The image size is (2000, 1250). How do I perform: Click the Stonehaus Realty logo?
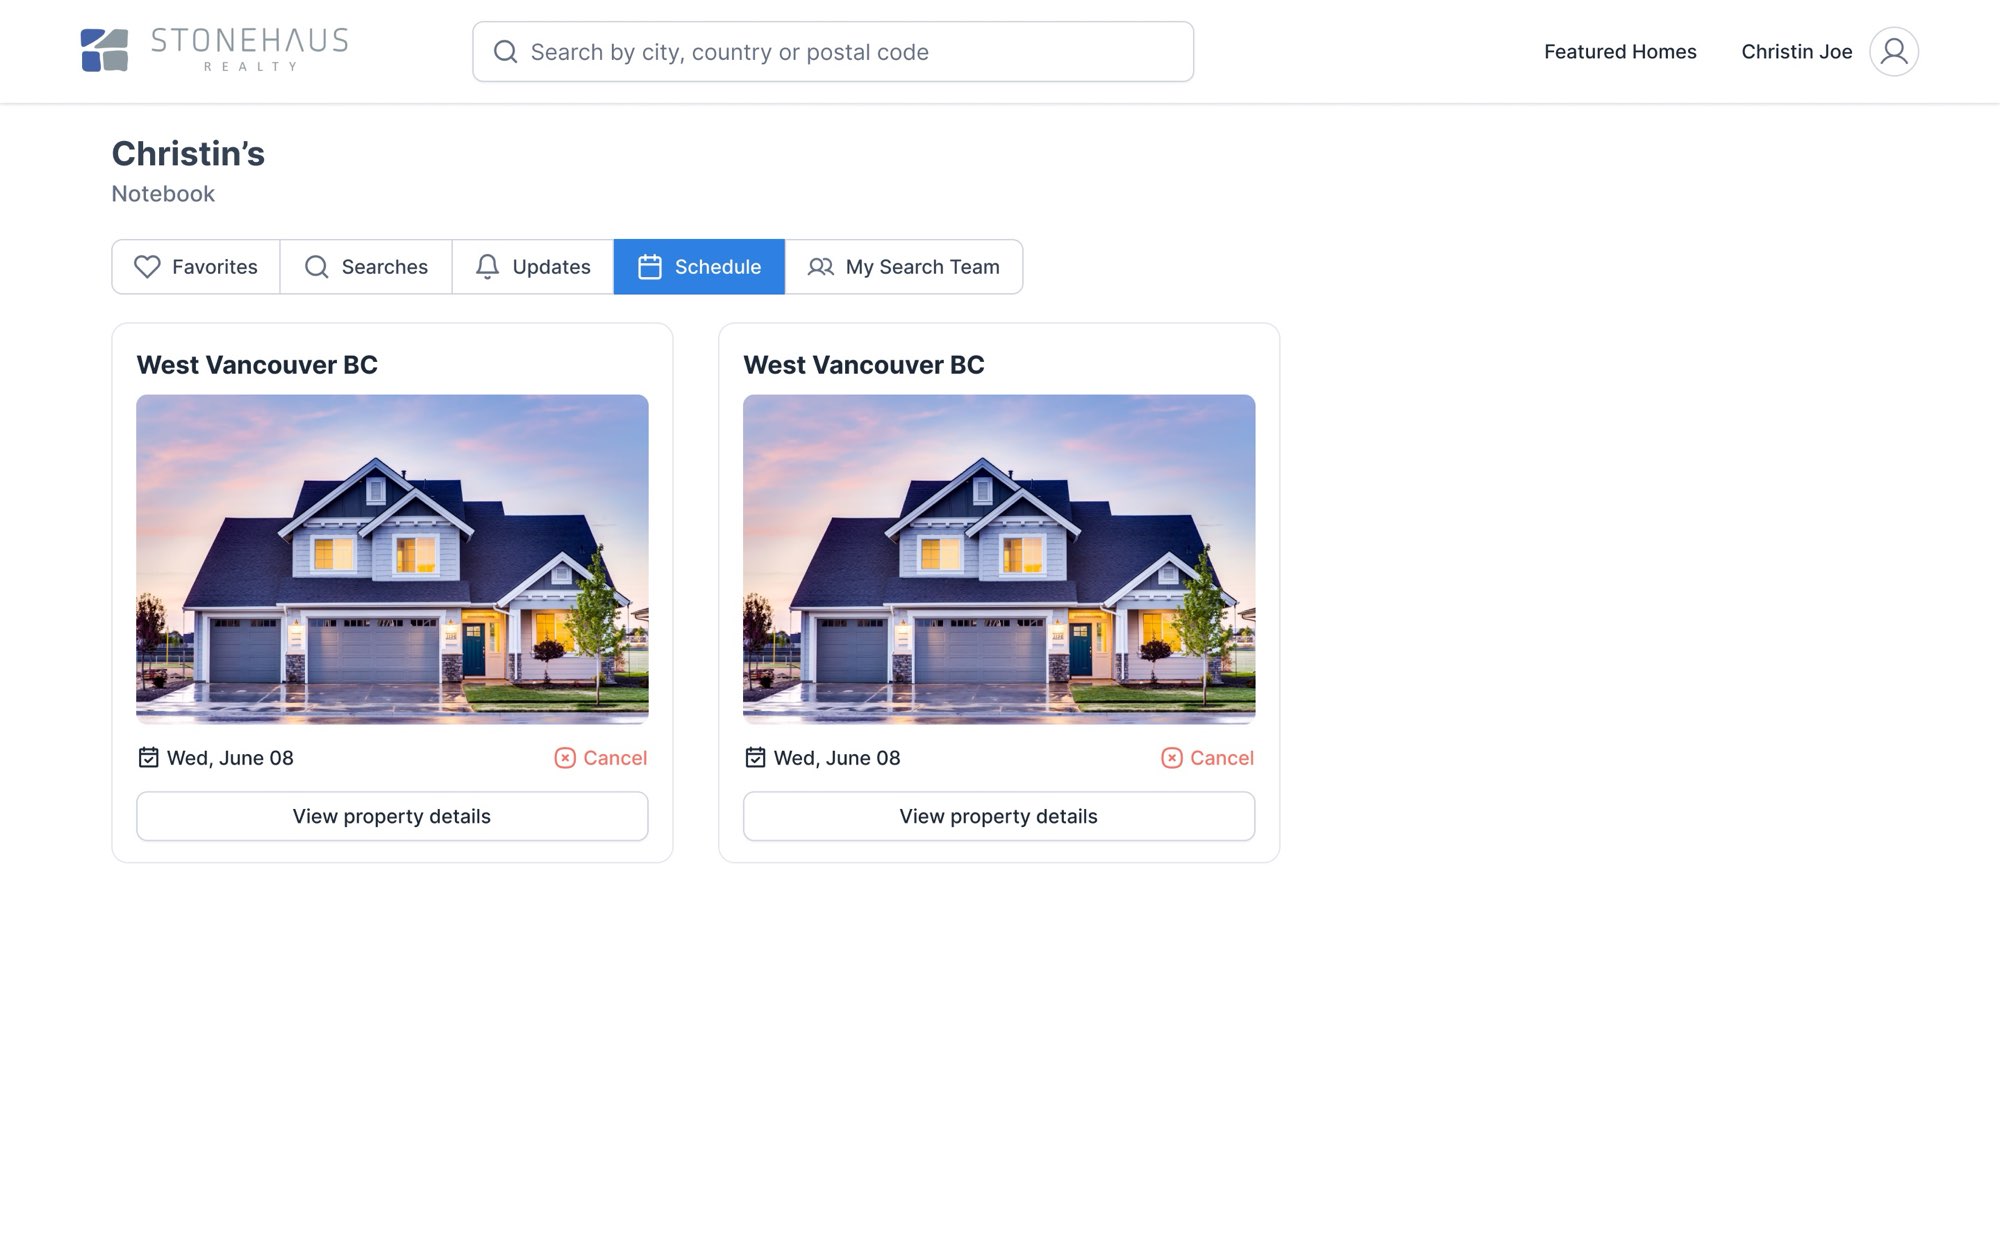[x=214, y=50]
